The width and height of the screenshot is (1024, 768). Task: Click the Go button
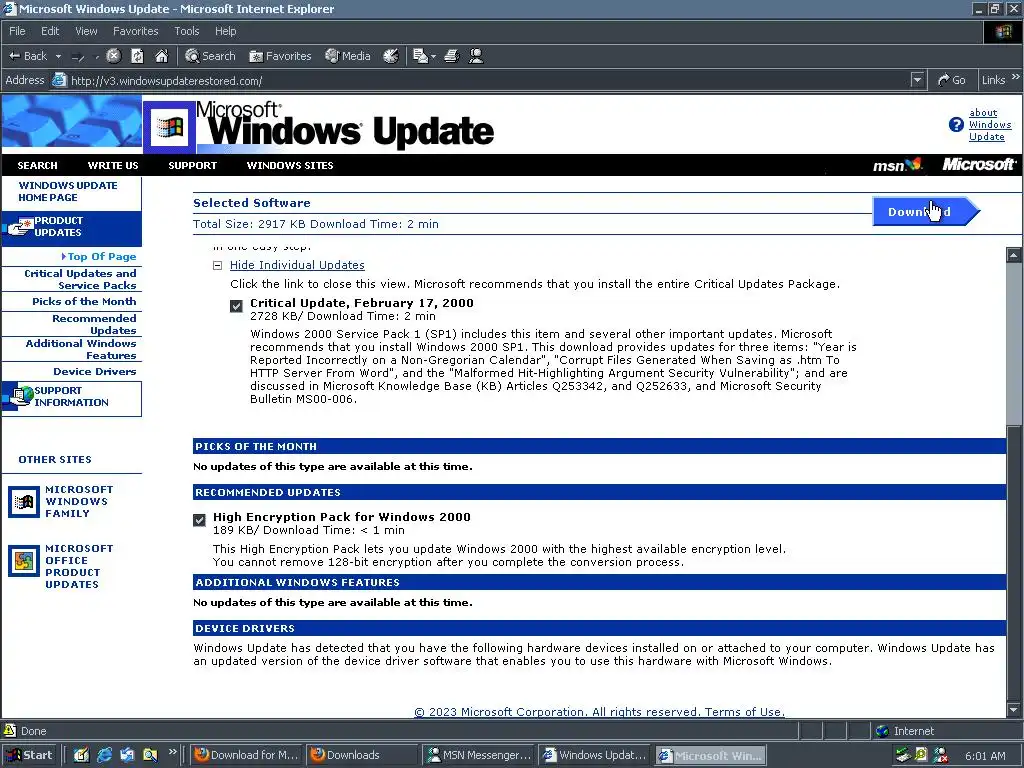[x=951, y=80]
